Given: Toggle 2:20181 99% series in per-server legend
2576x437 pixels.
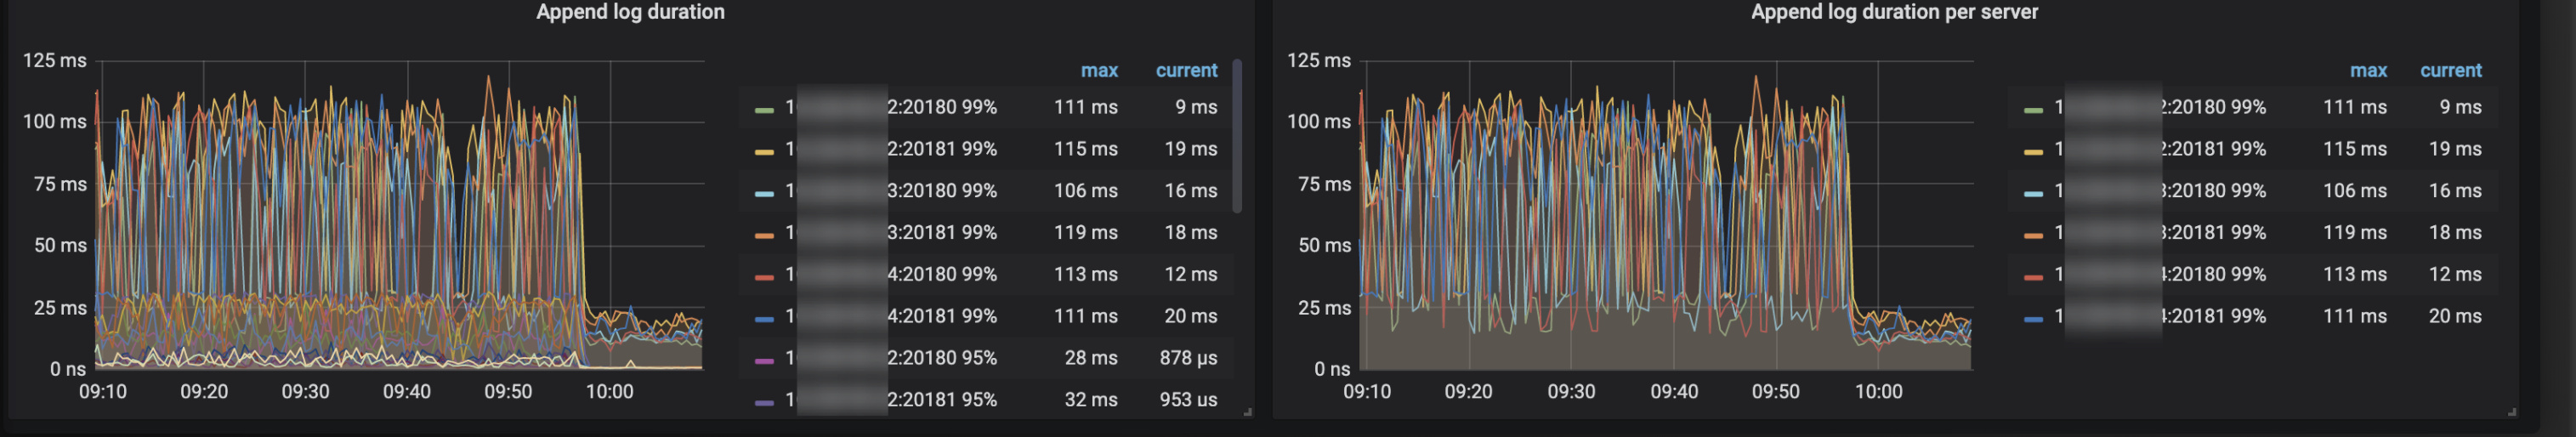Looking at the screenshot, I should [2212, 149].
